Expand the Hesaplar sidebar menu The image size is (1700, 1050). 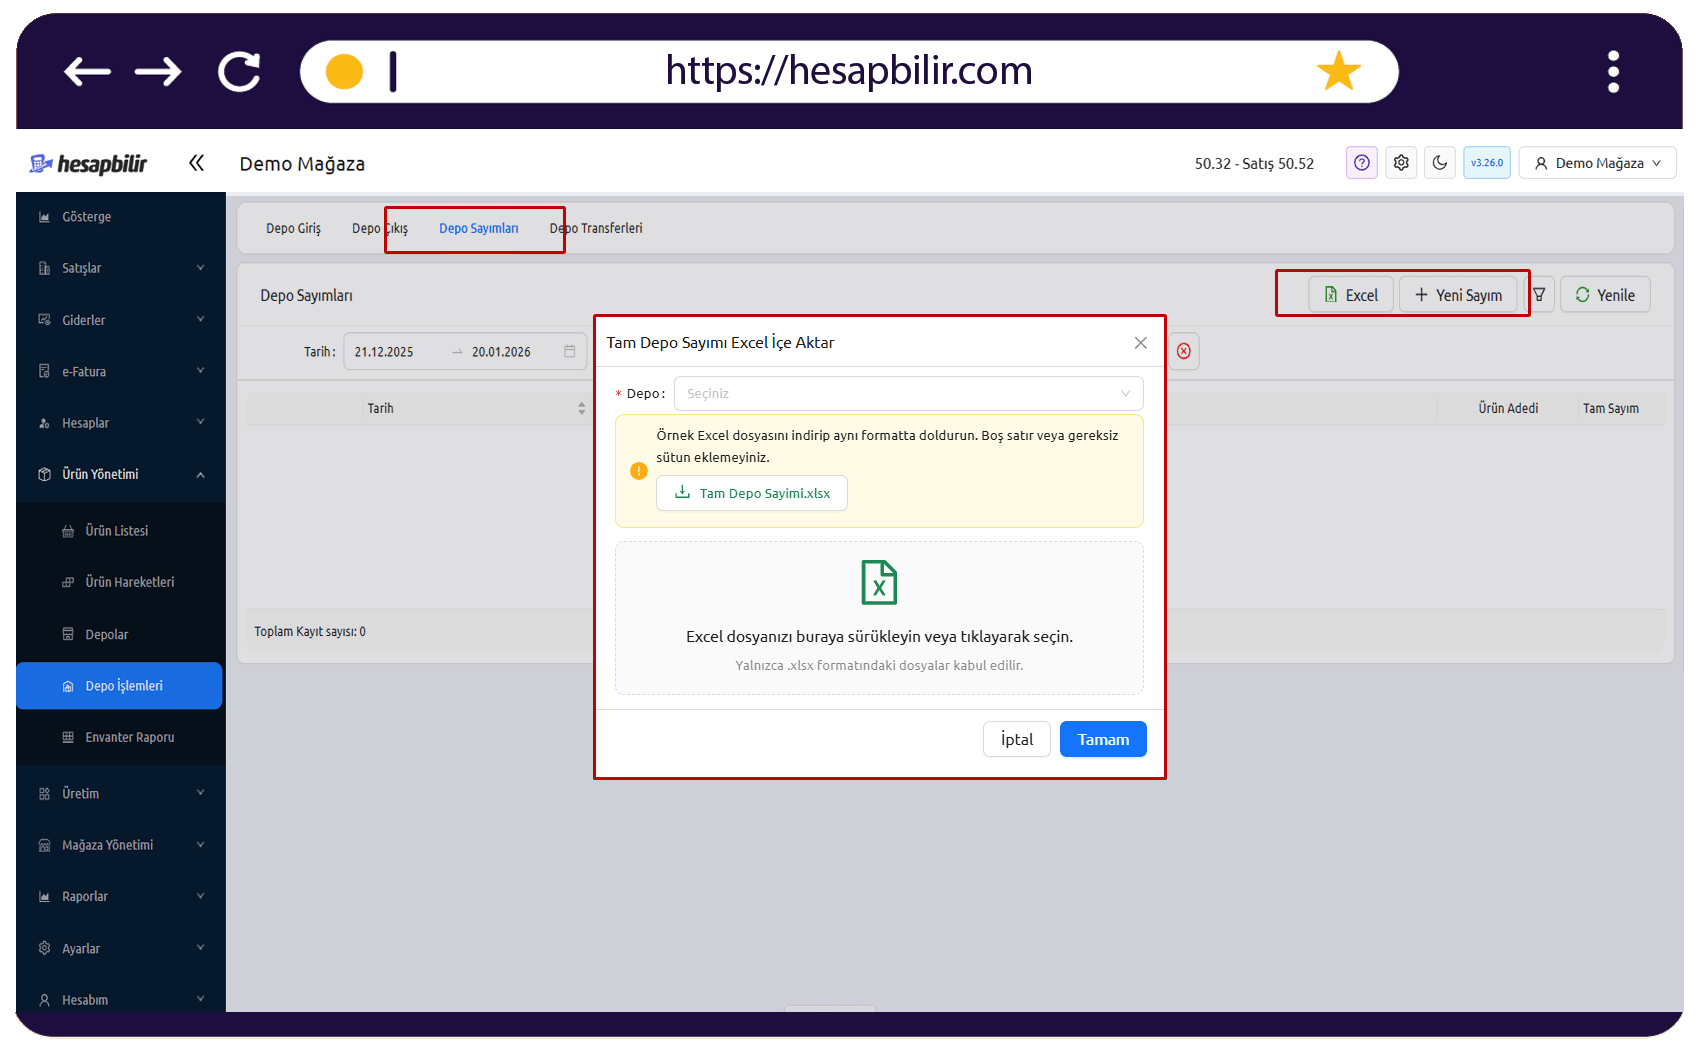pyautogui.click(x=119, y=423)
